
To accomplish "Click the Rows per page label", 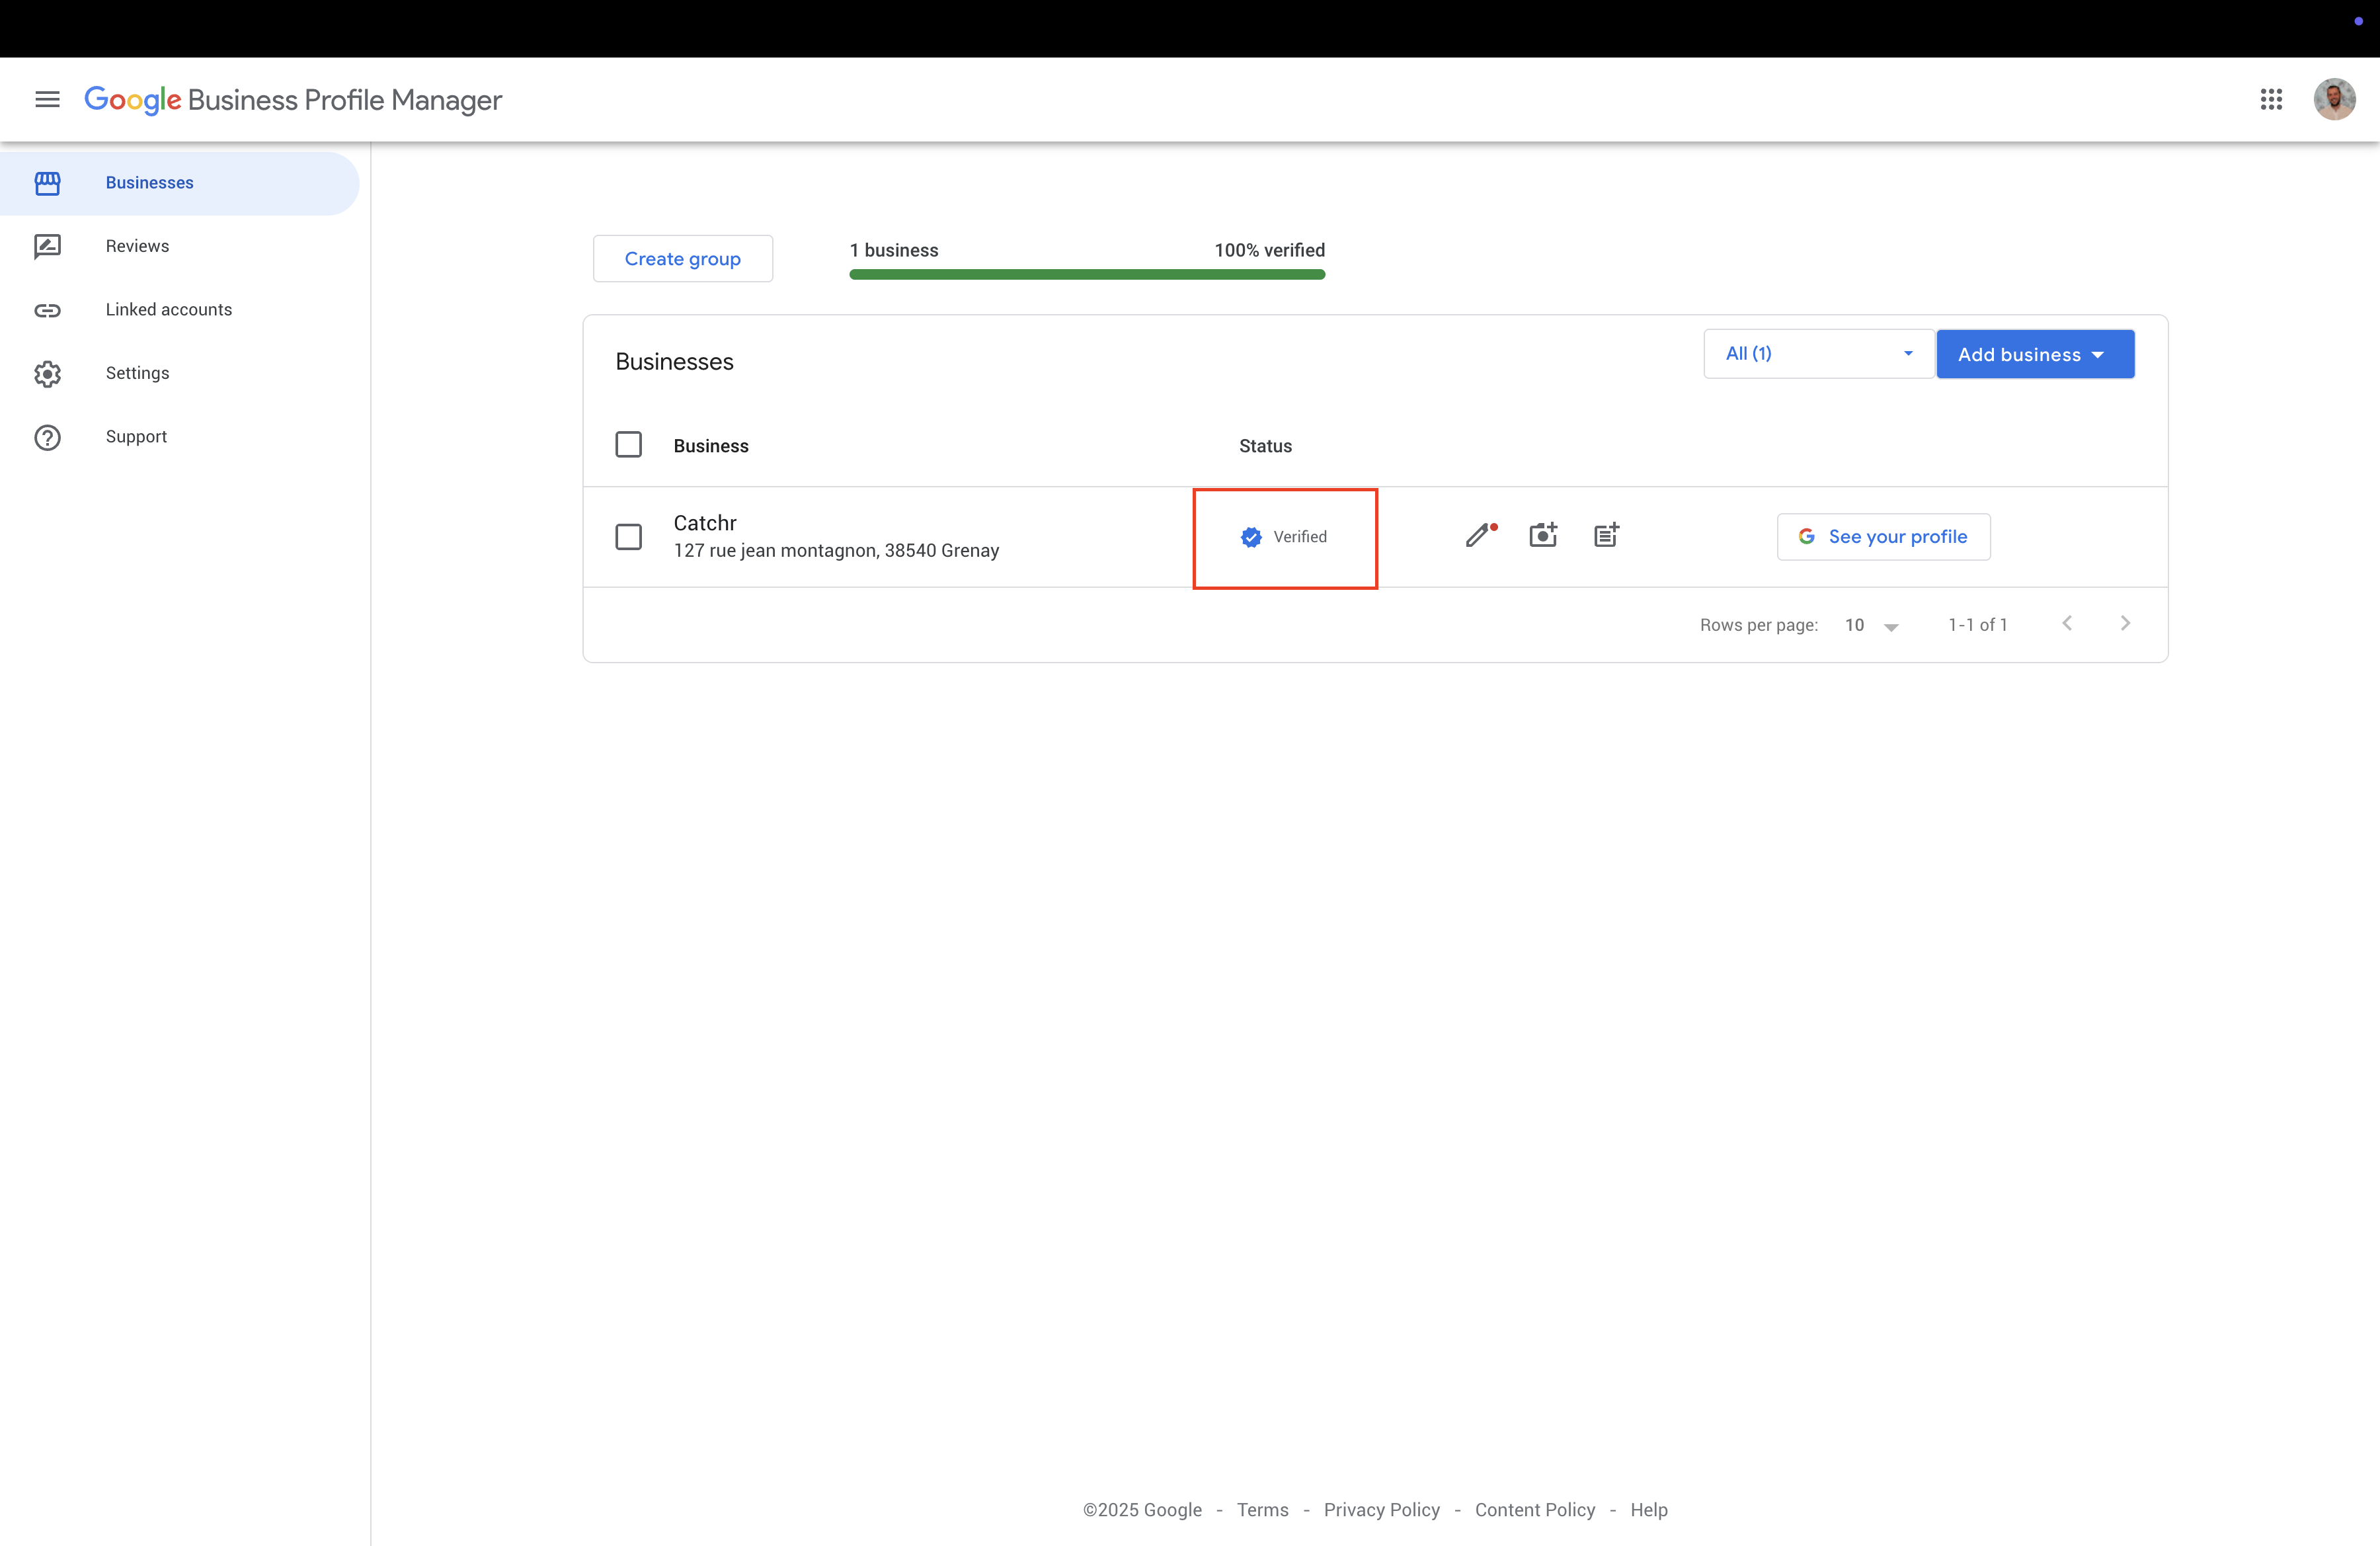I will (x=1758, y=625).
